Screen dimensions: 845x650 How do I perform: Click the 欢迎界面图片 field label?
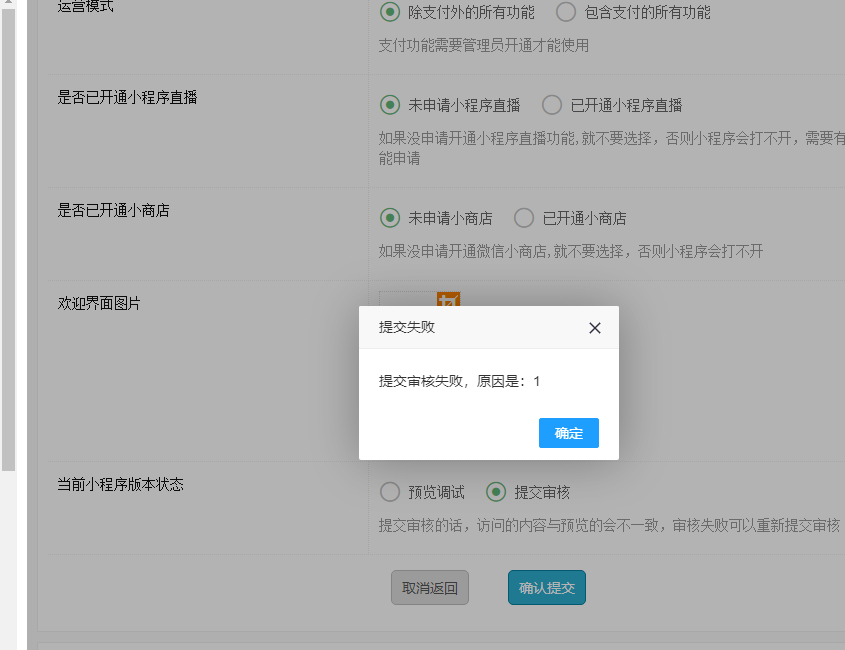pyautogui.click(x=99, y=303)
